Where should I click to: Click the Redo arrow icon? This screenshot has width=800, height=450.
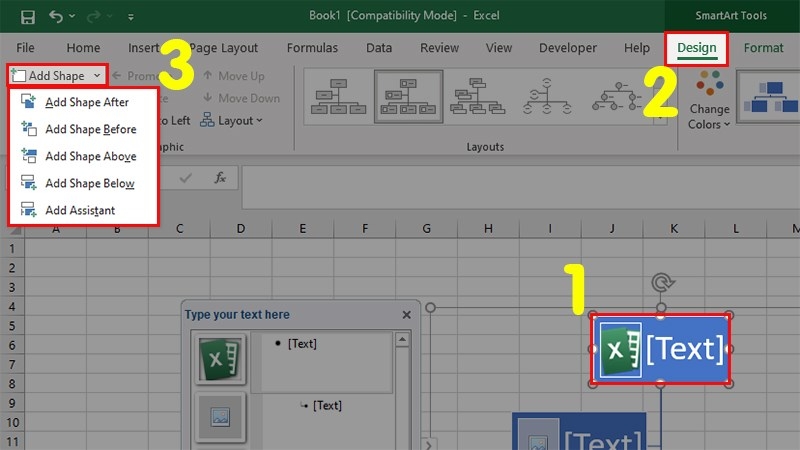[94, 16]
